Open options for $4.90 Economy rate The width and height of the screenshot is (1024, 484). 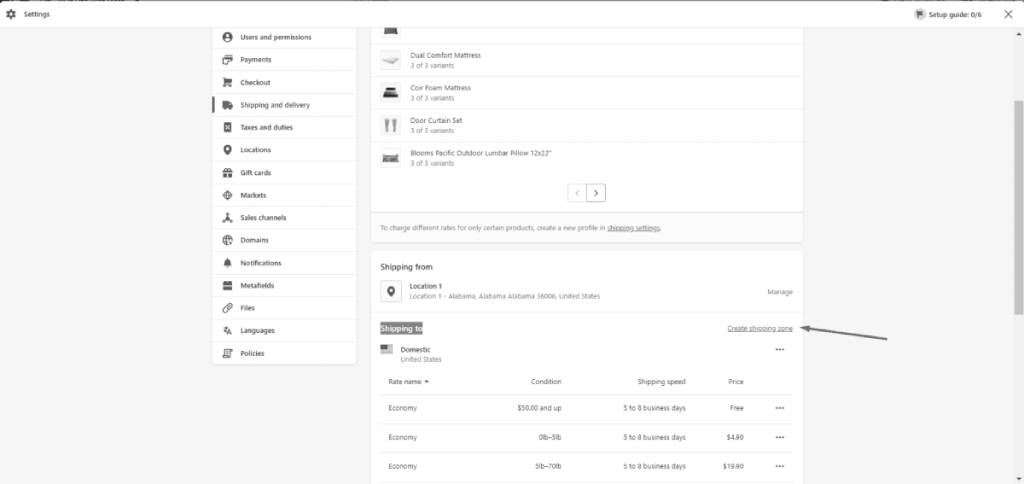(x=779, y=437)
